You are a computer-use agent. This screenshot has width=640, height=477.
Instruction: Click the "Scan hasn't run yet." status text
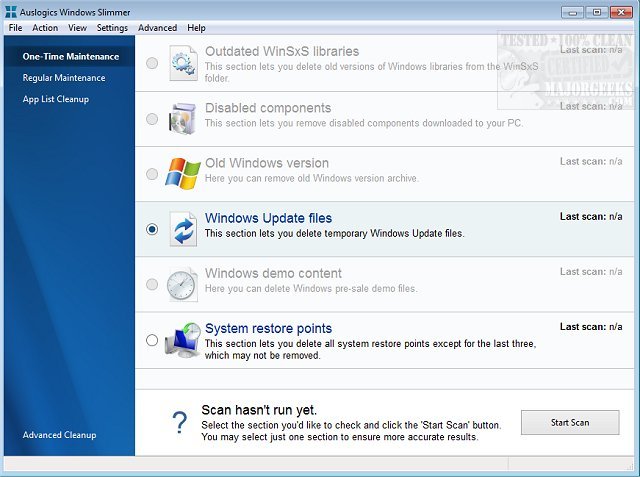pos(259,410)
